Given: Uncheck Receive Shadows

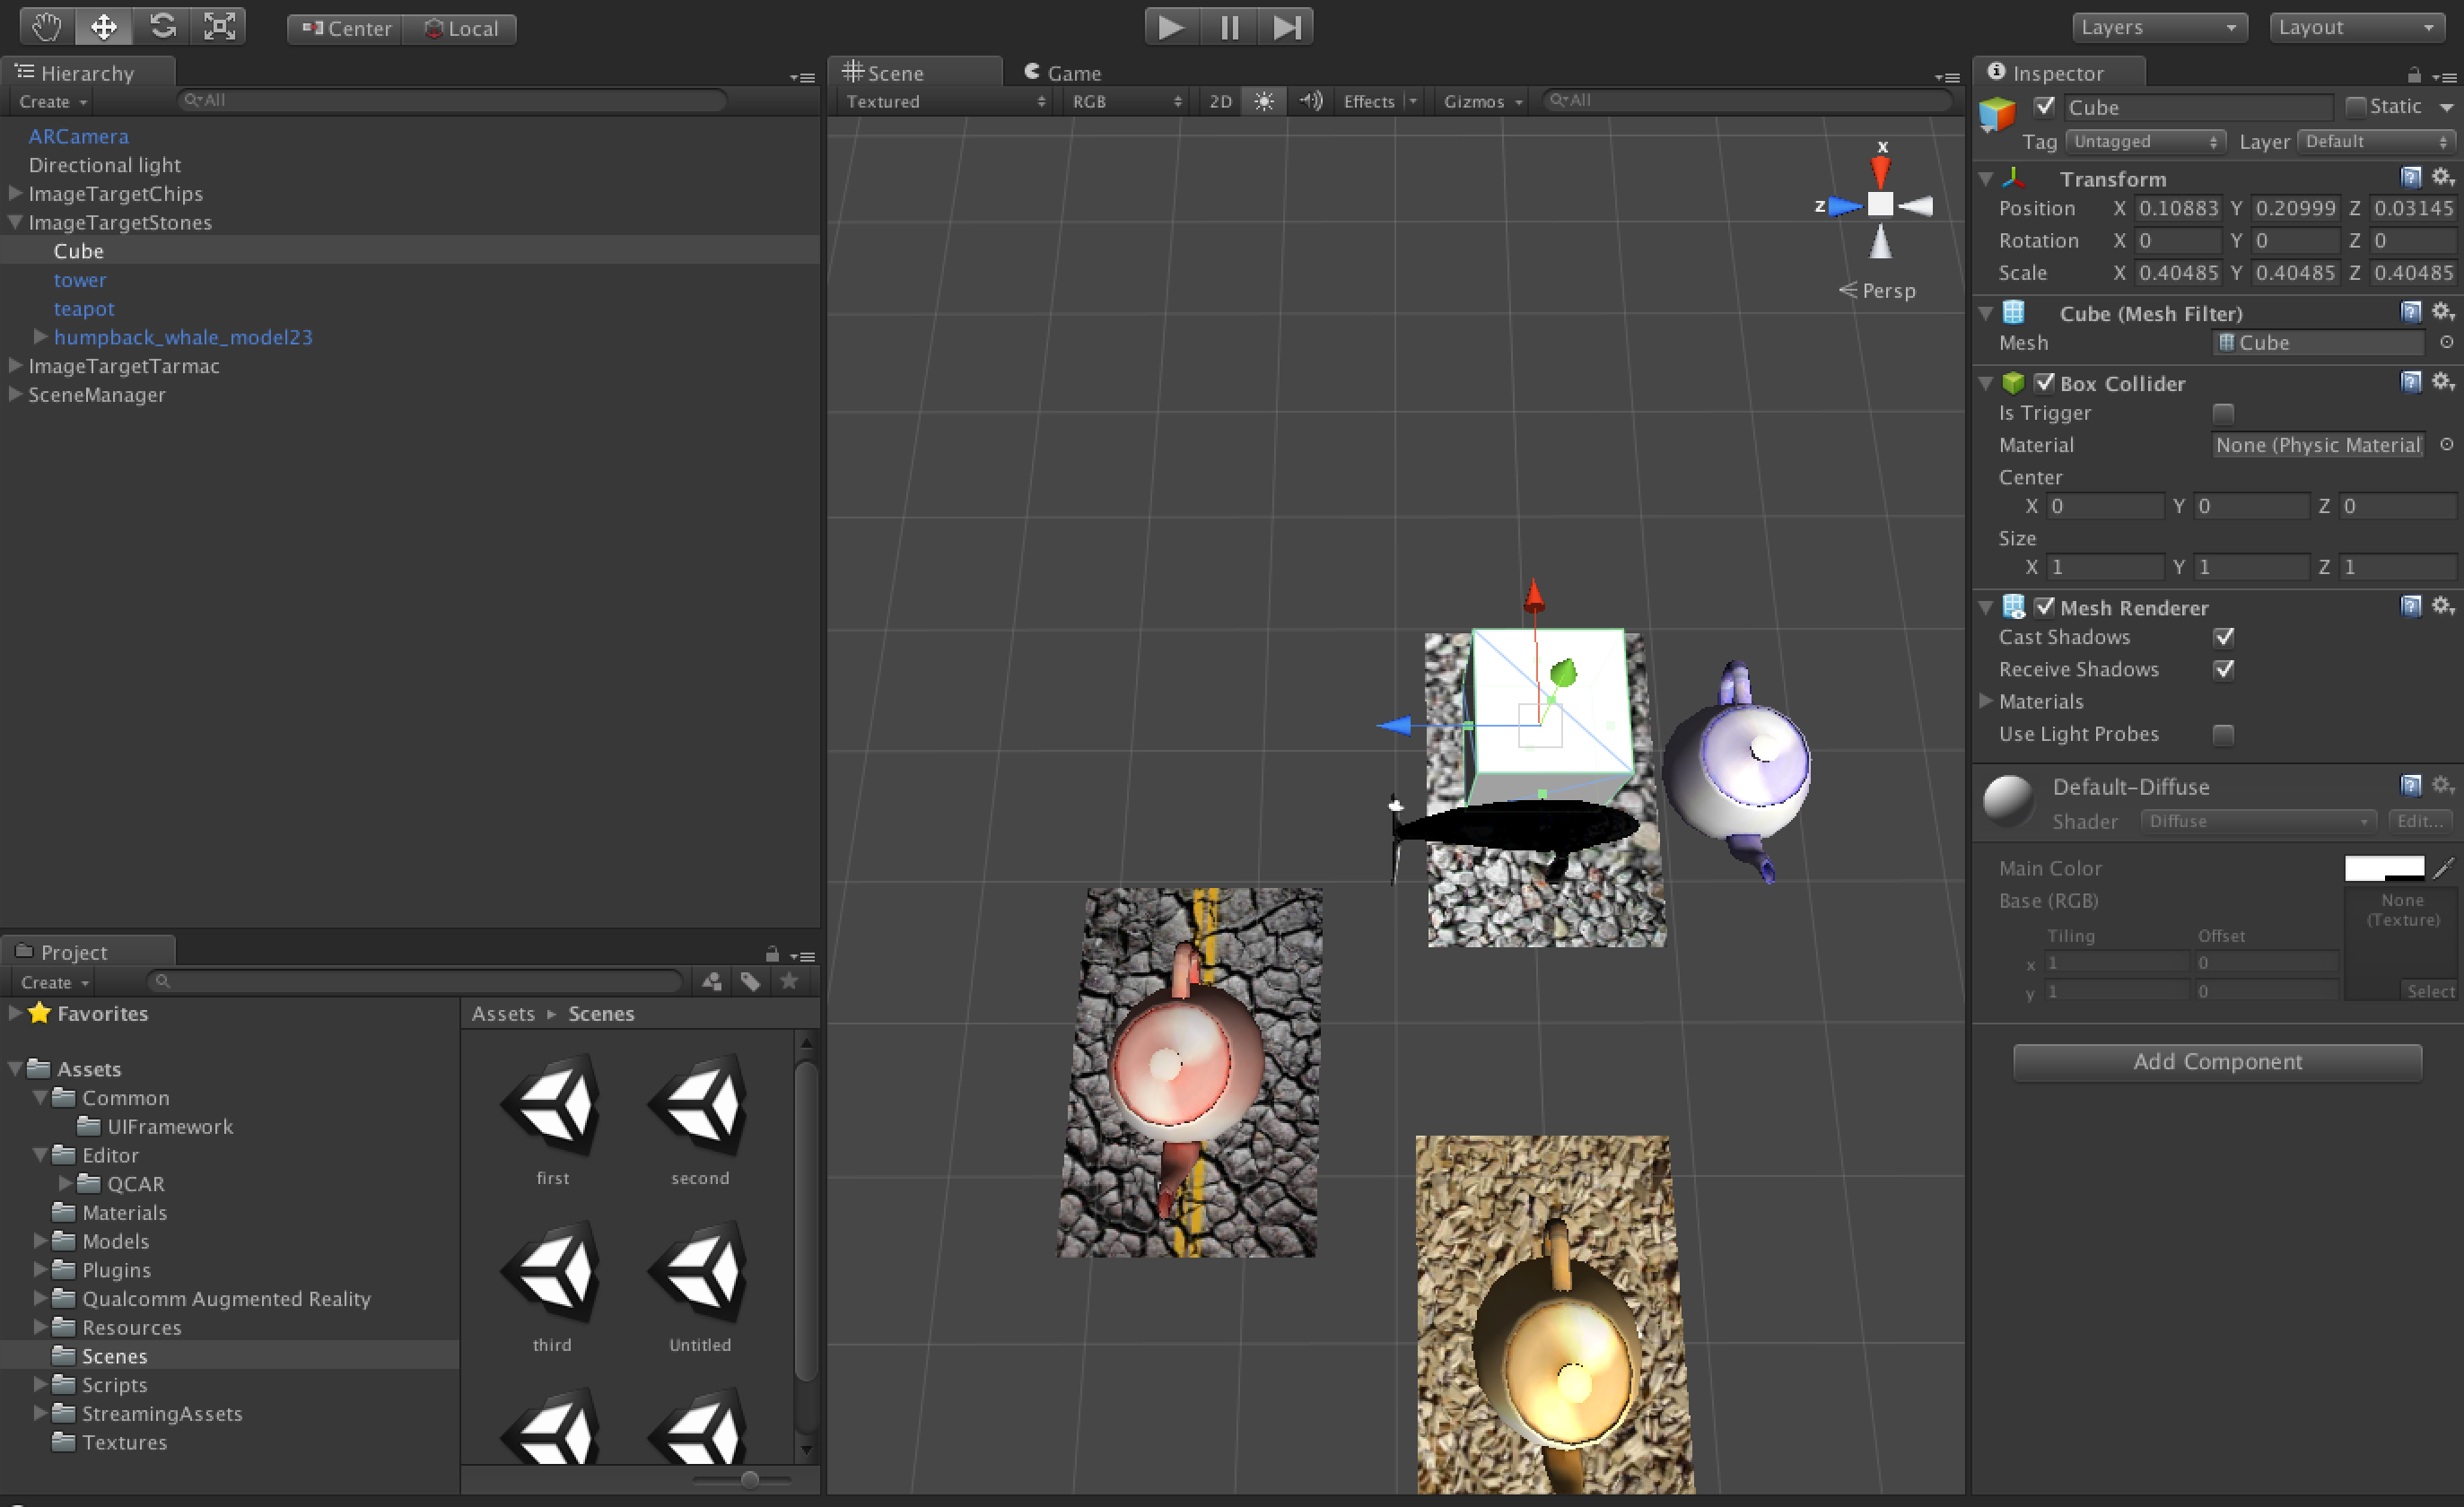Looking at the screenshot, I should (x=2223, y=669).
